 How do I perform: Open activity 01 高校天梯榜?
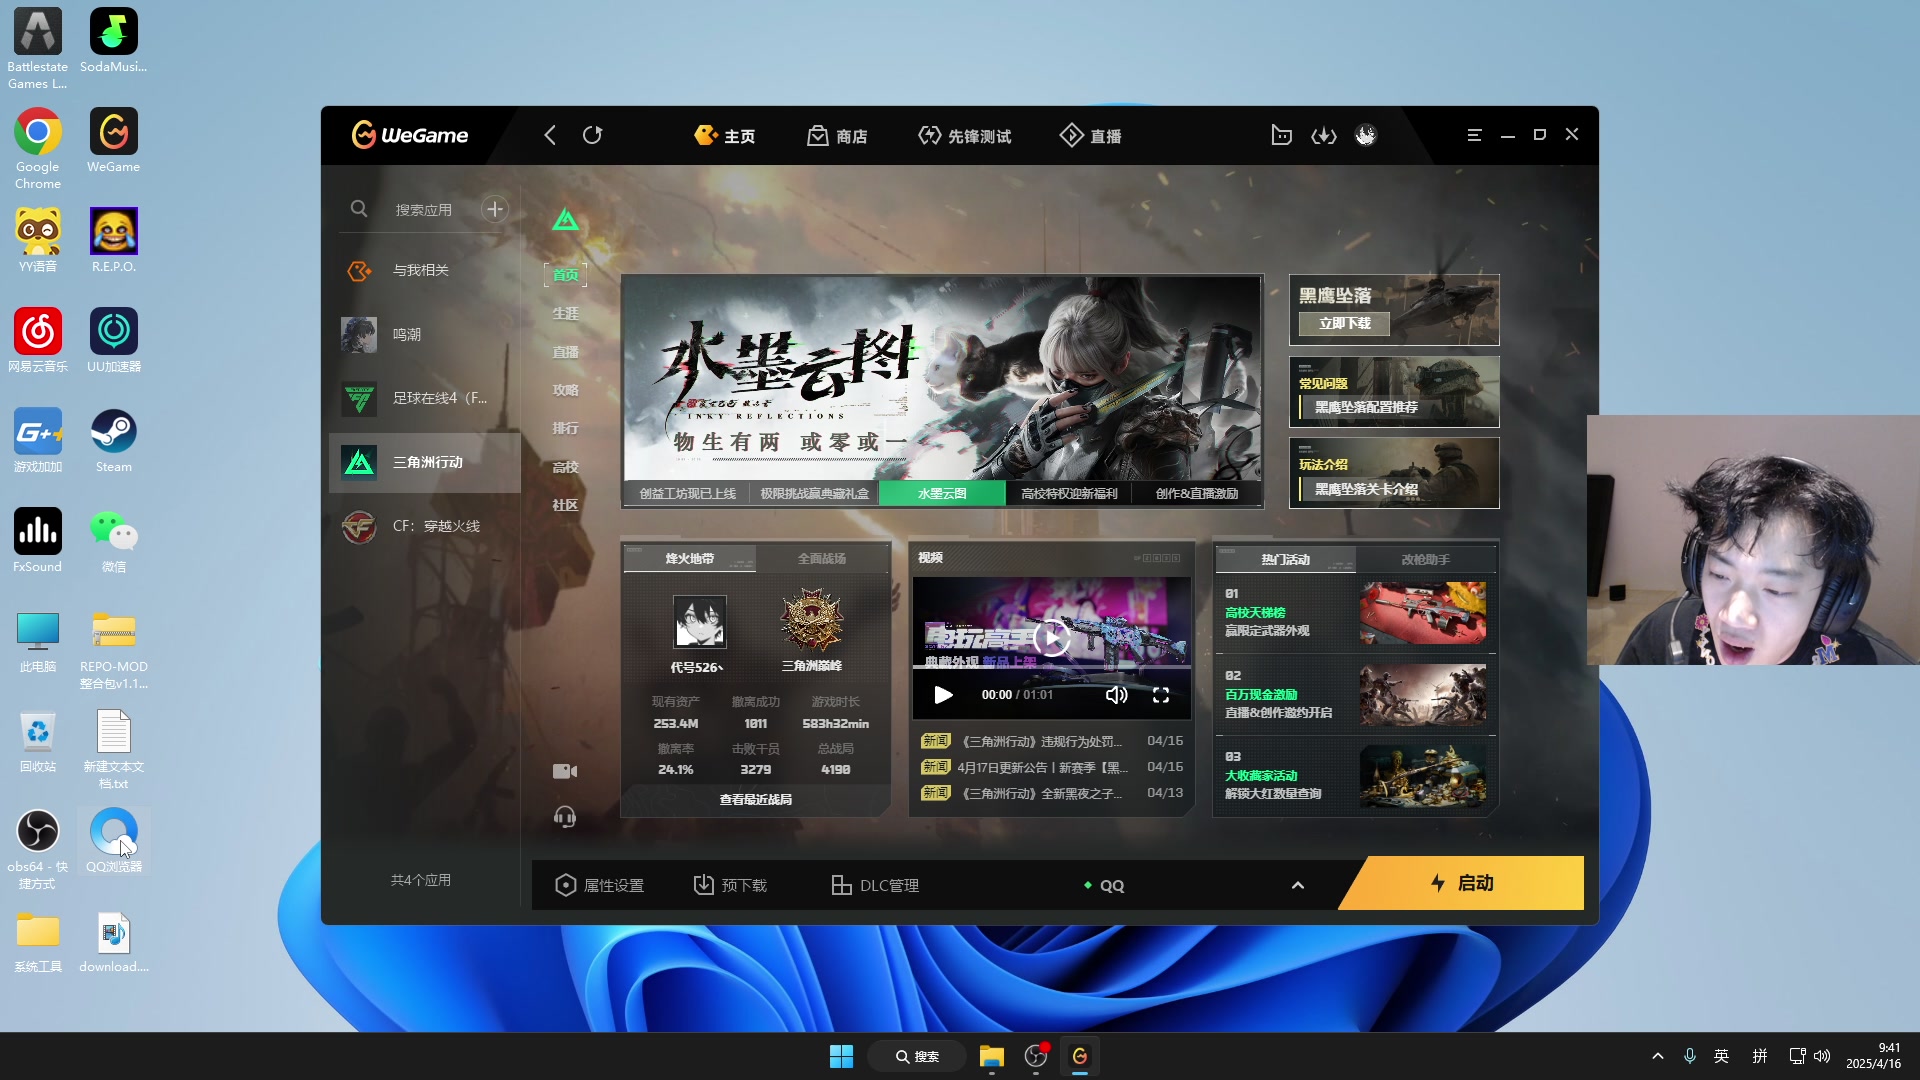tap(1355, 613)
